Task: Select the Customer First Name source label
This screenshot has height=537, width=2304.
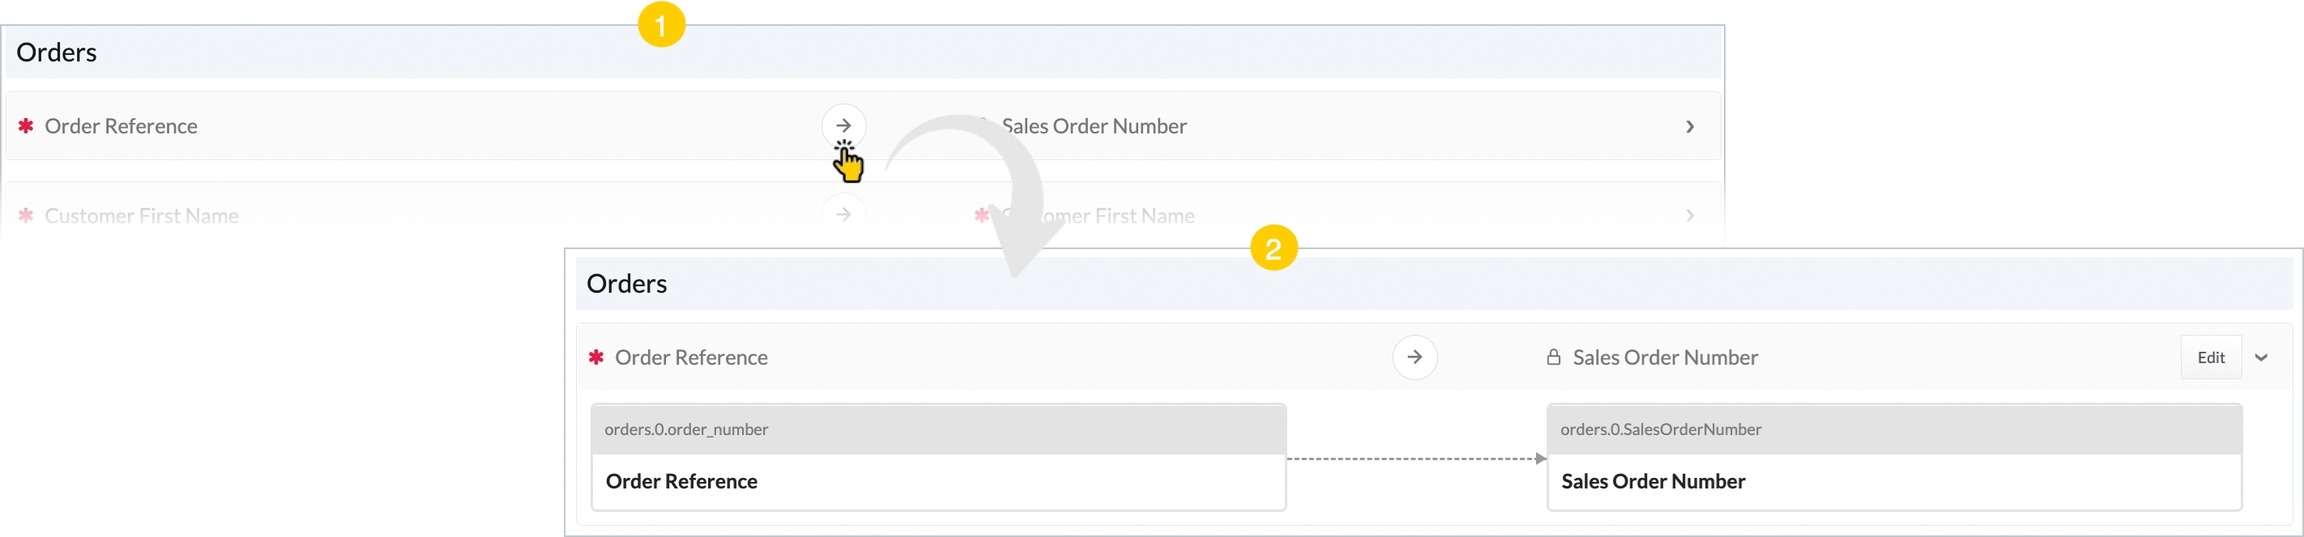Action: point(141,216)
